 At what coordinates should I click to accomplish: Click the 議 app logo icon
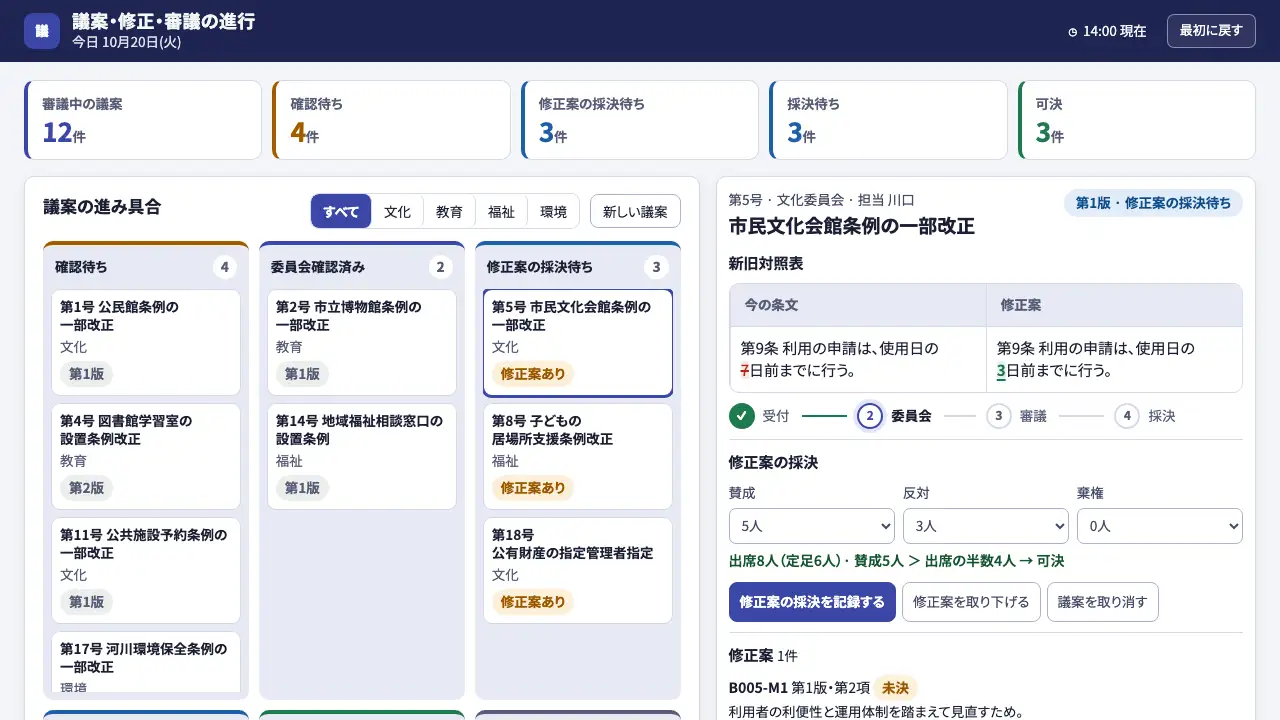(42, 31)
